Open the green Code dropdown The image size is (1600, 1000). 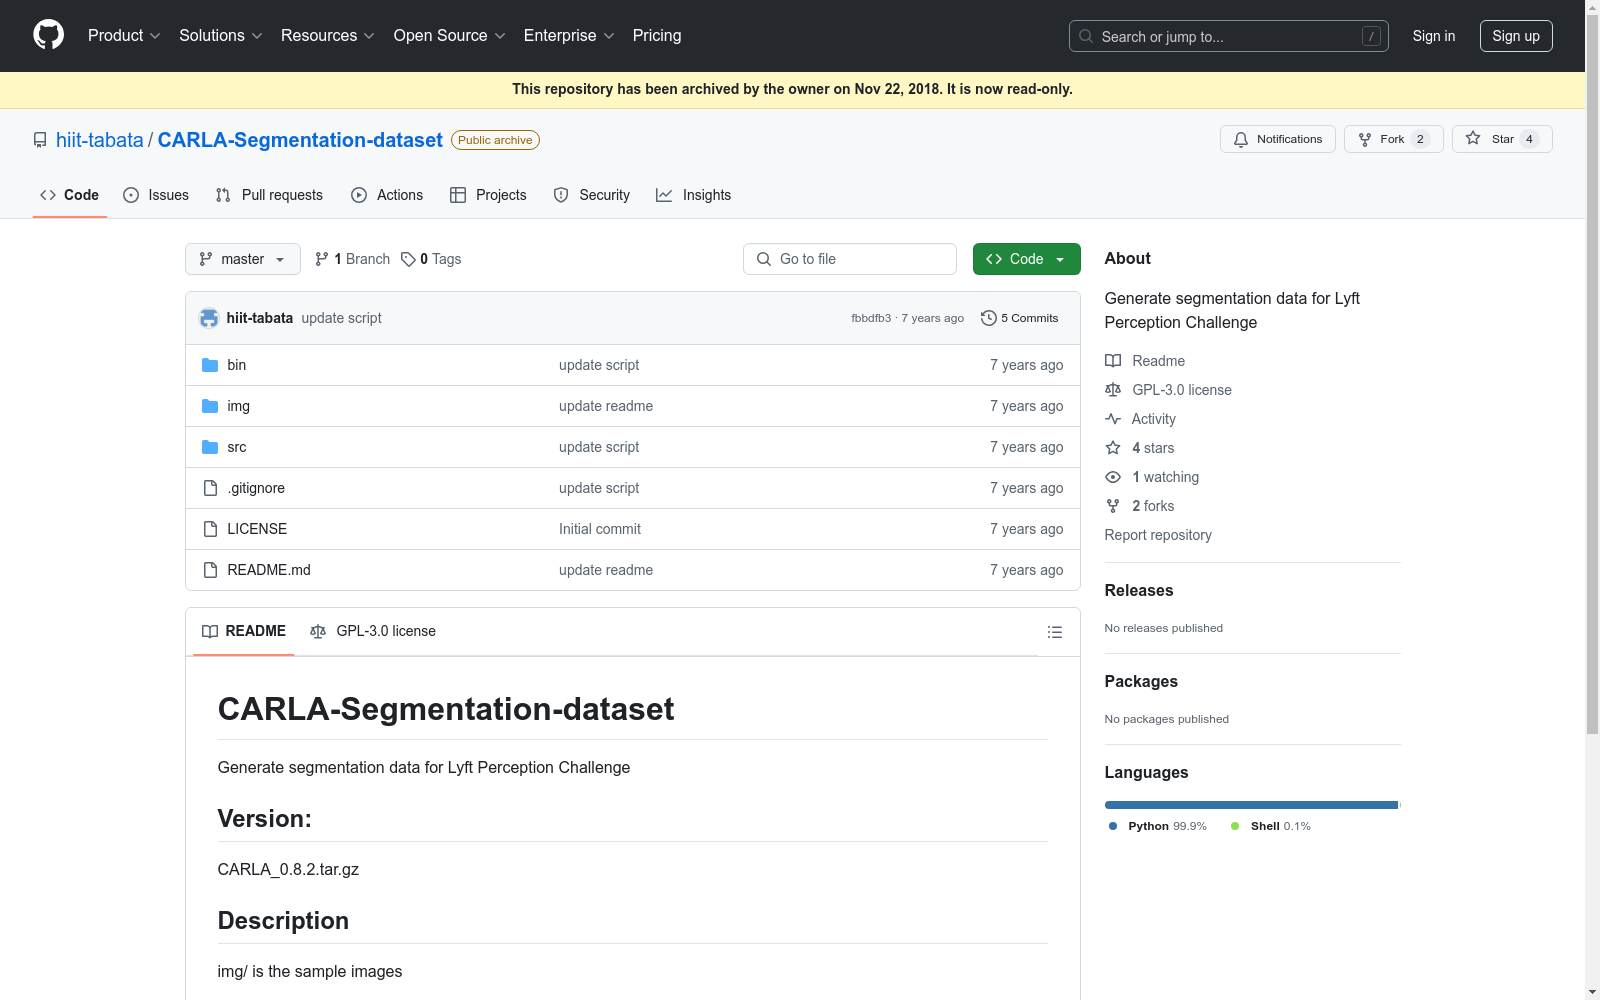1026,259
